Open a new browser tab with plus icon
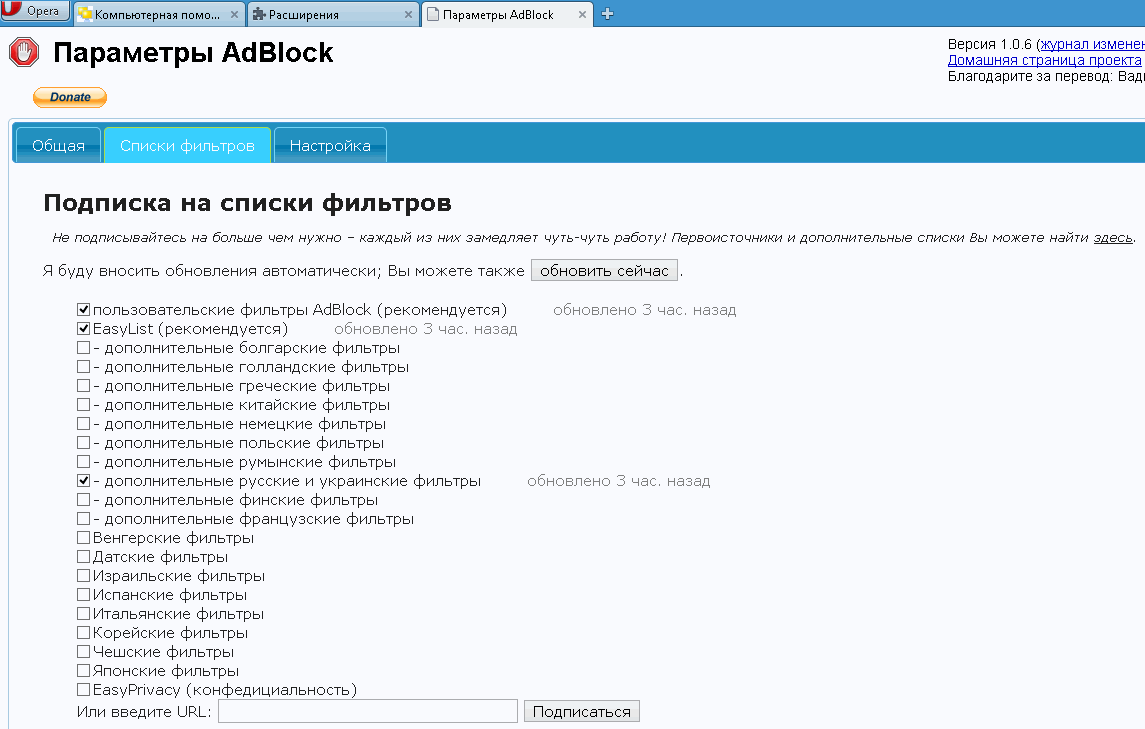This screenshot has width=1145, height=729. 607,14
